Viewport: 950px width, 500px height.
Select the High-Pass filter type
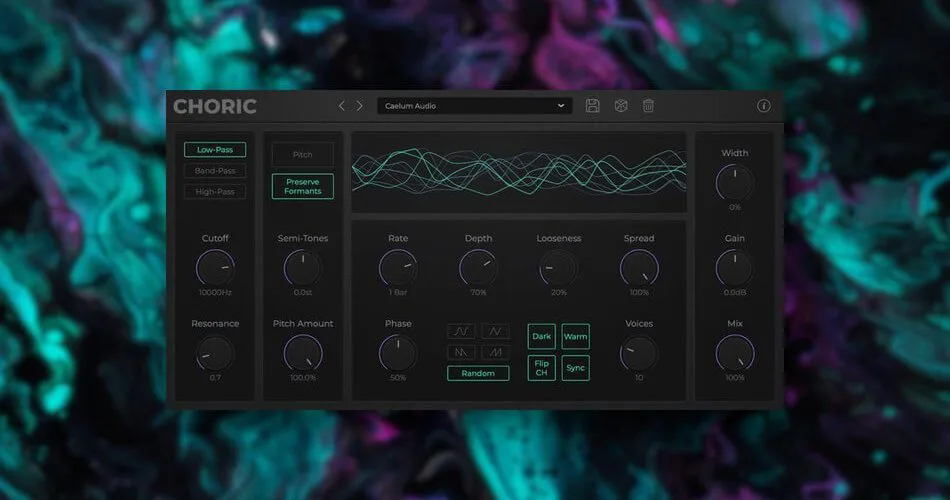tap(215, 192)
